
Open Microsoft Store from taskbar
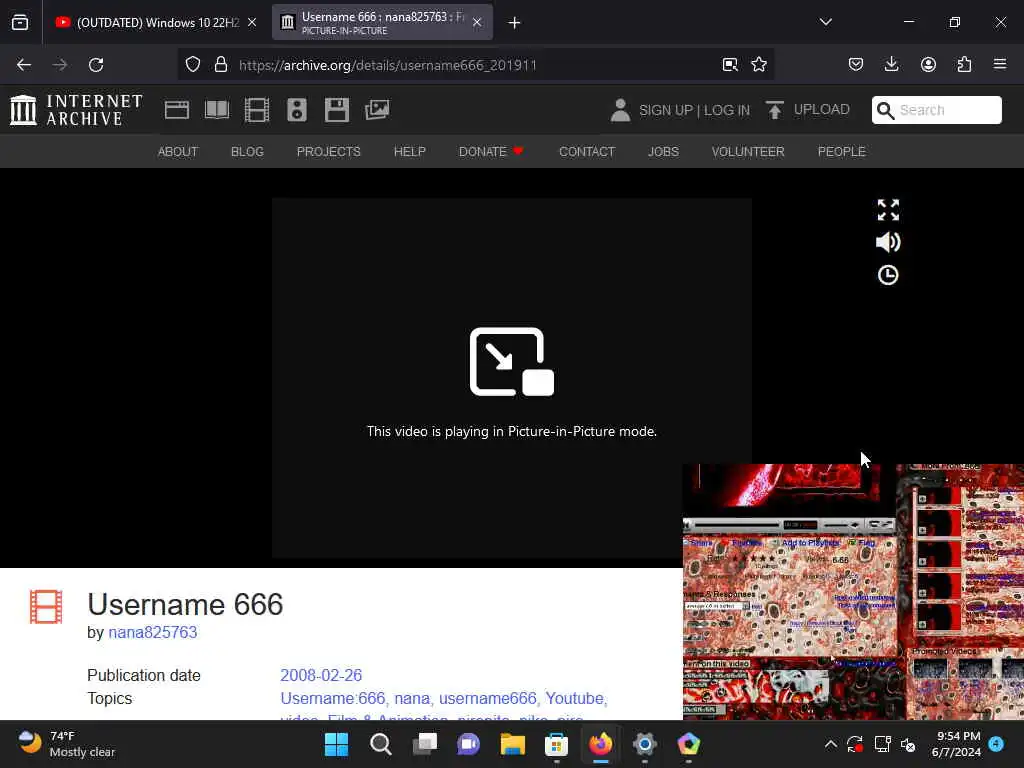556,744
